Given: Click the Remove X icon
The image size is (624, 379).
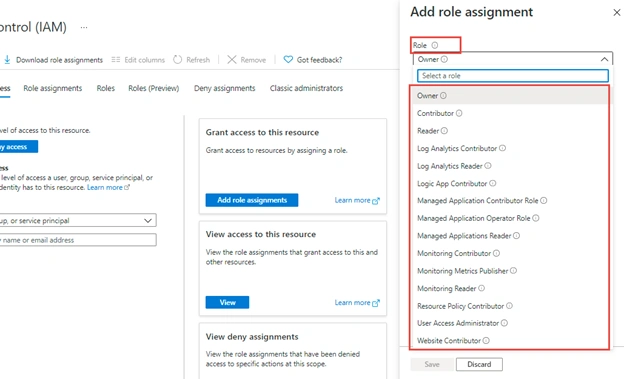Looking at the screenshot, I should click(x=232, y=60).
